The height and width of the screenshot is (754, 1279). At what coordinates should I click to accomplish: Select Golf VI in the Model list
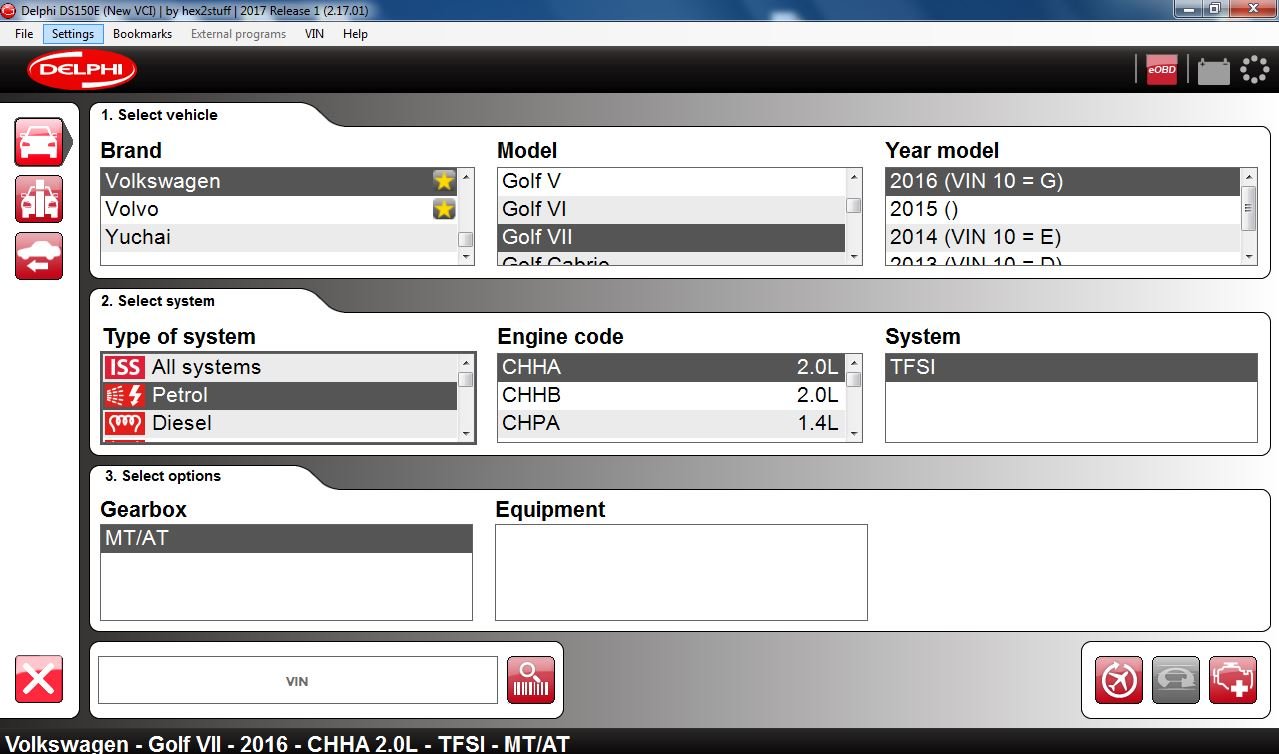670,209
